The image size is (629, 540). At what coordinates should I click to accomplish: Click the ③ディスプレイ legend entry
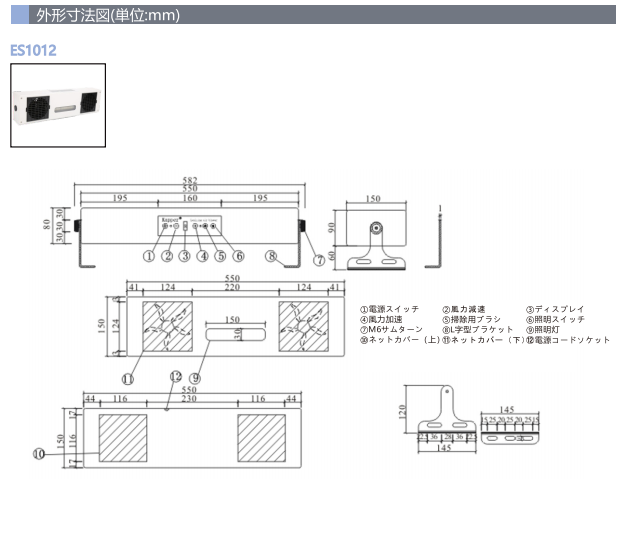[x=554, y=310]
